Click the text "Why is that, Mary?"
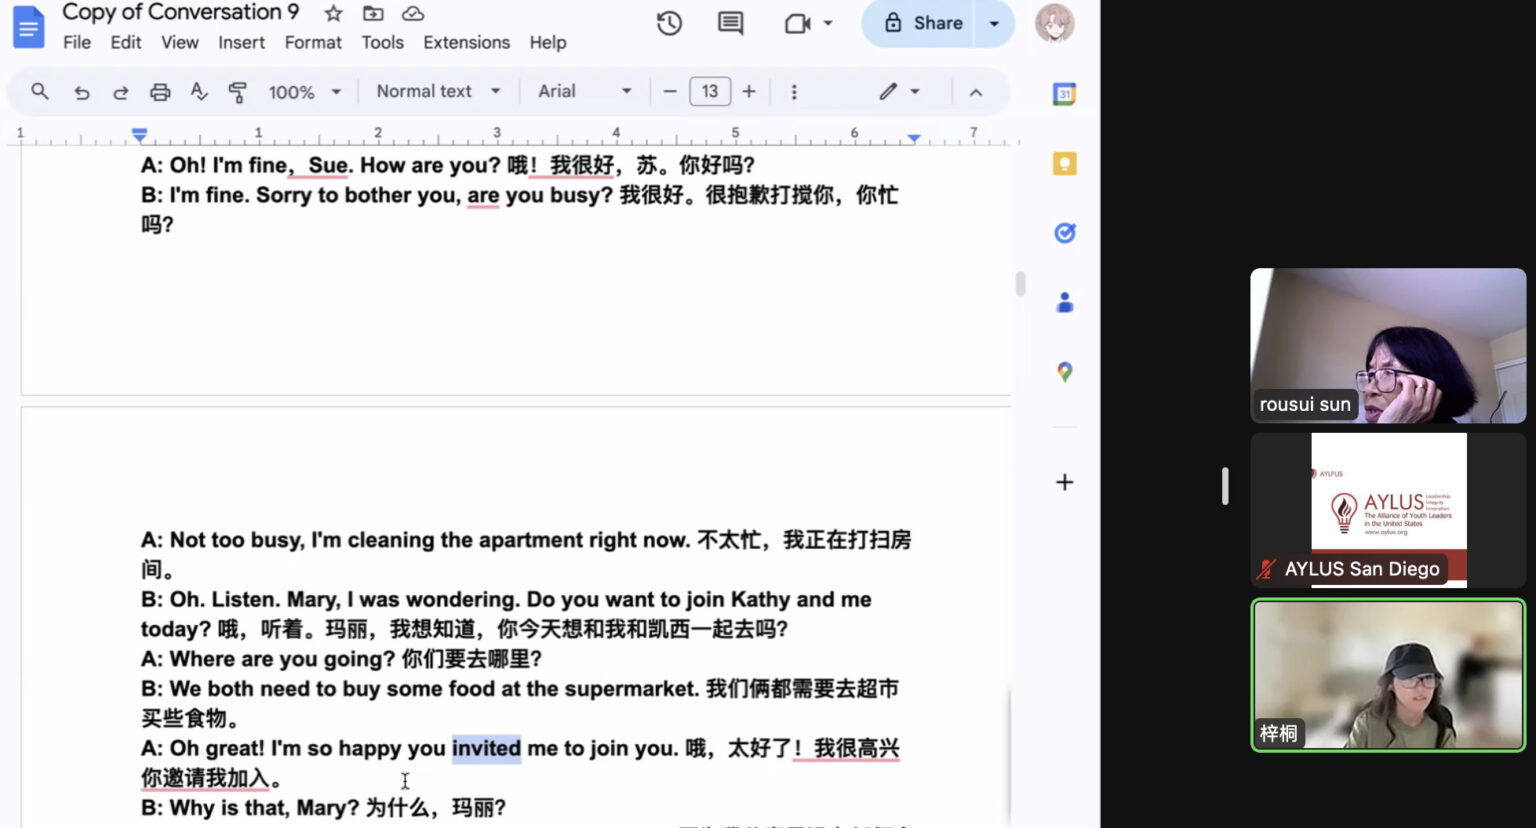Viewport: 1536px width, 828px height. click(264, 808)
